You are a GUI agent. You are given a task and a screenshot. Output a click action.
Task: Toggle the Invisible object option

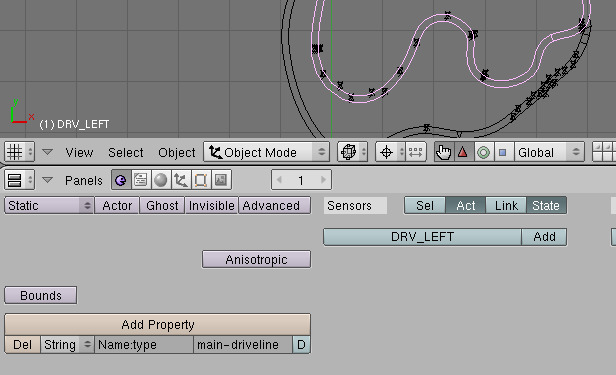pos(211,205)
